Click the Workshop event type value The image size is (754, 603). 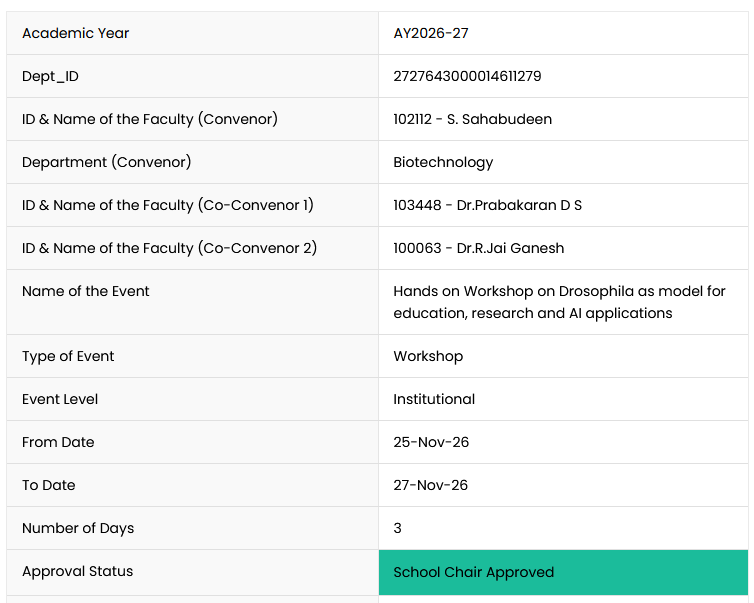428,356
